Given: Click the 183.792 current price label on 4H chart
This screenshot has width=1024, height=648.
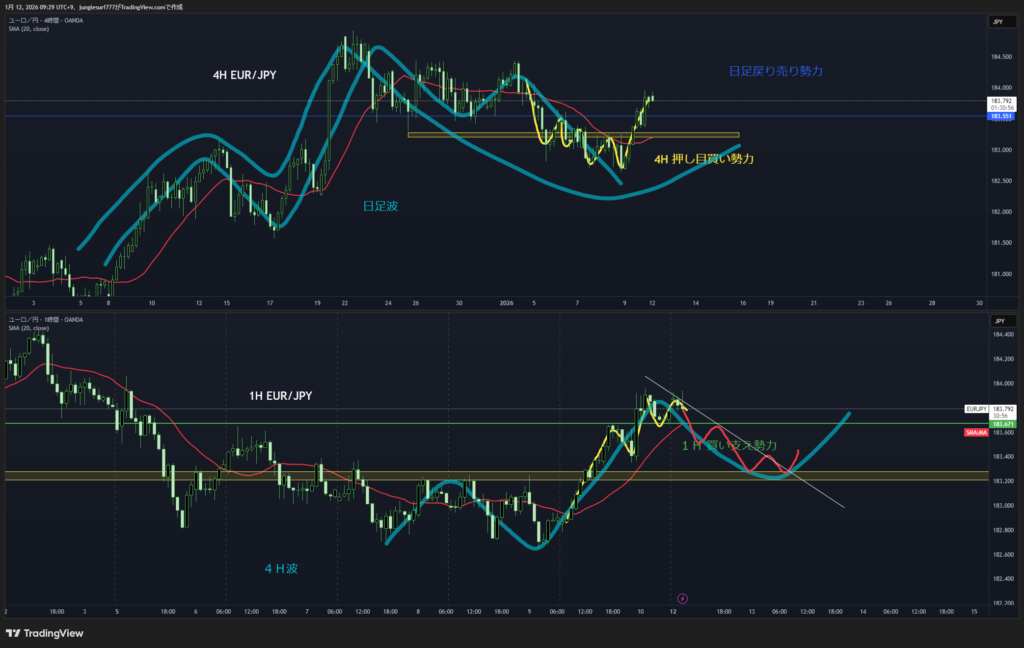Looking at the screenshot, I should (x=1000, y=101).
